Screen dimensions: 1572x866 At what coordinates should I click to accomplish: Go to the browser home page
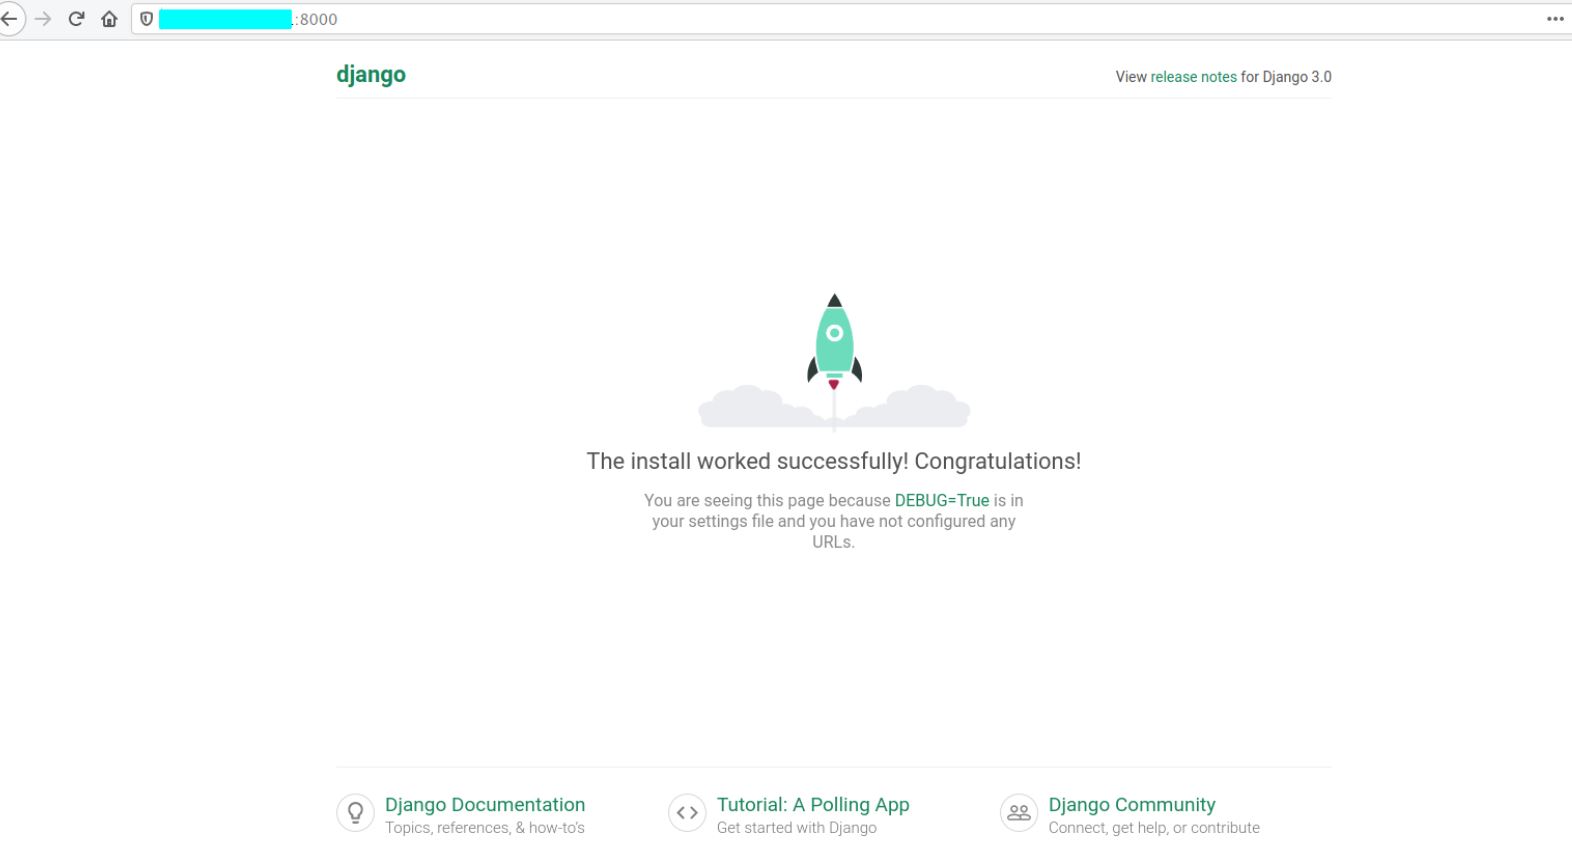[109, 19]
